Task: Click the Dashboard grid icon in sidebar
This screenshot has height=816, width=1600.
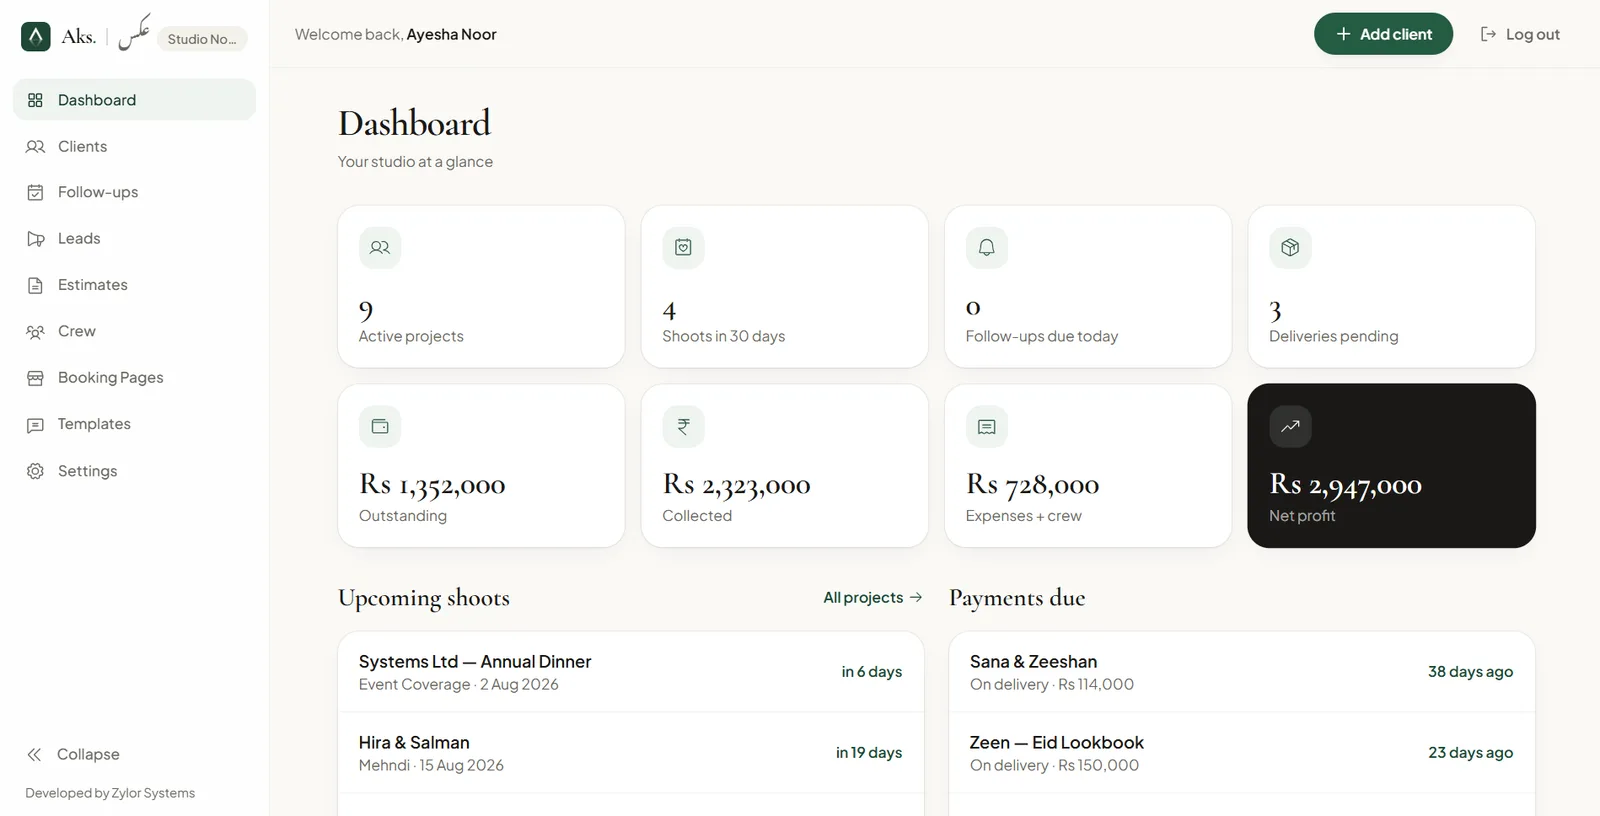Action: tap(35, 100)
